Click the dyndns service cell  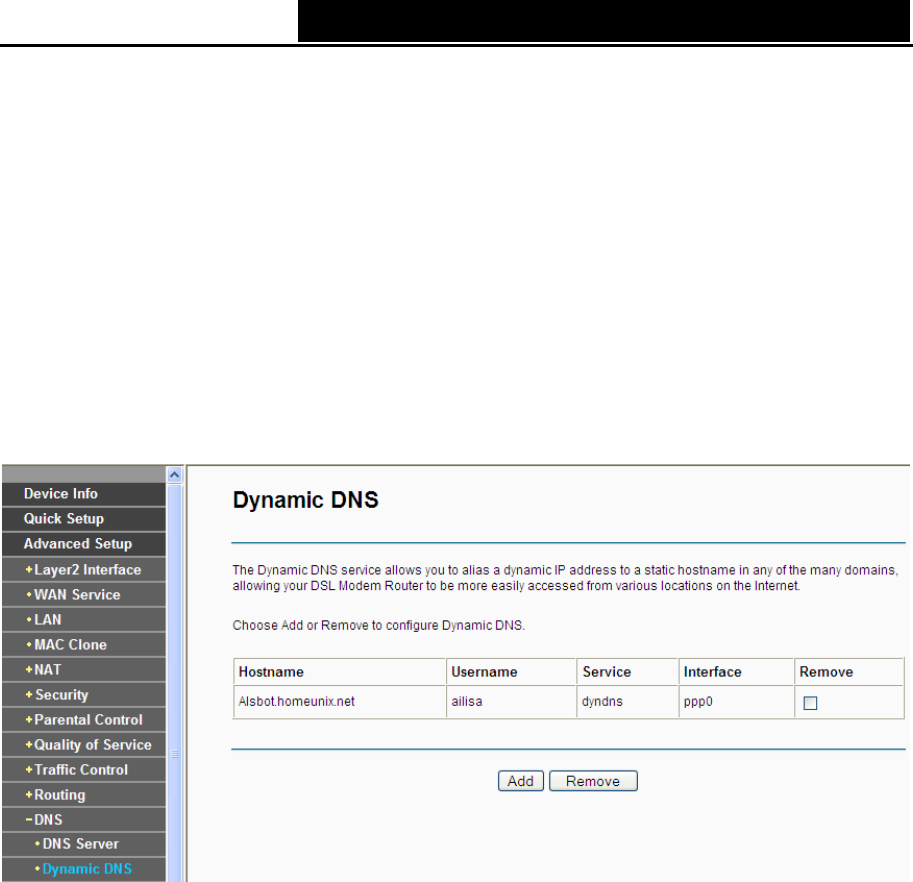[628, 702]
